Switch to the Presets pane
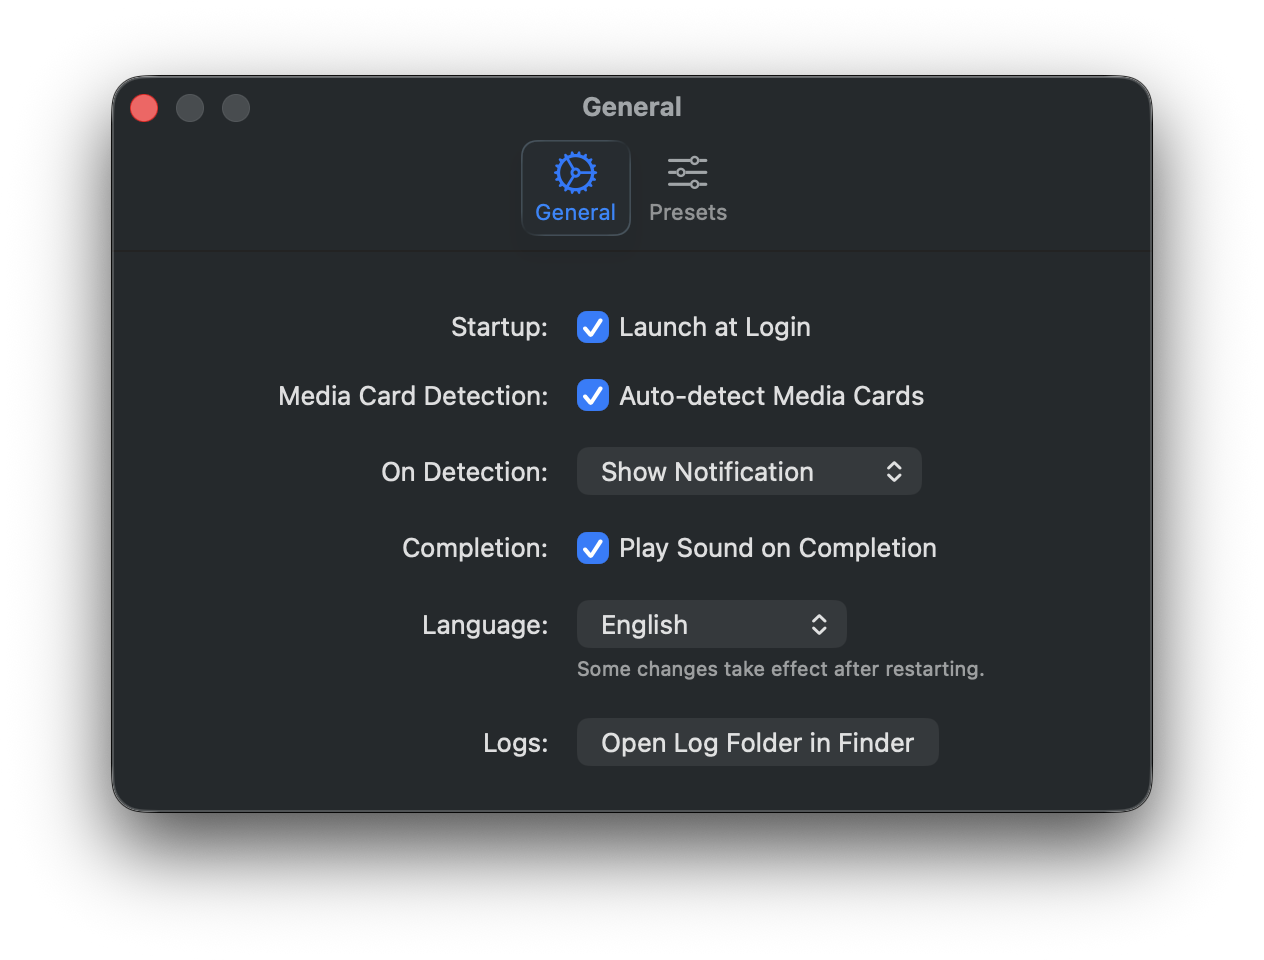 click(687, 188)
